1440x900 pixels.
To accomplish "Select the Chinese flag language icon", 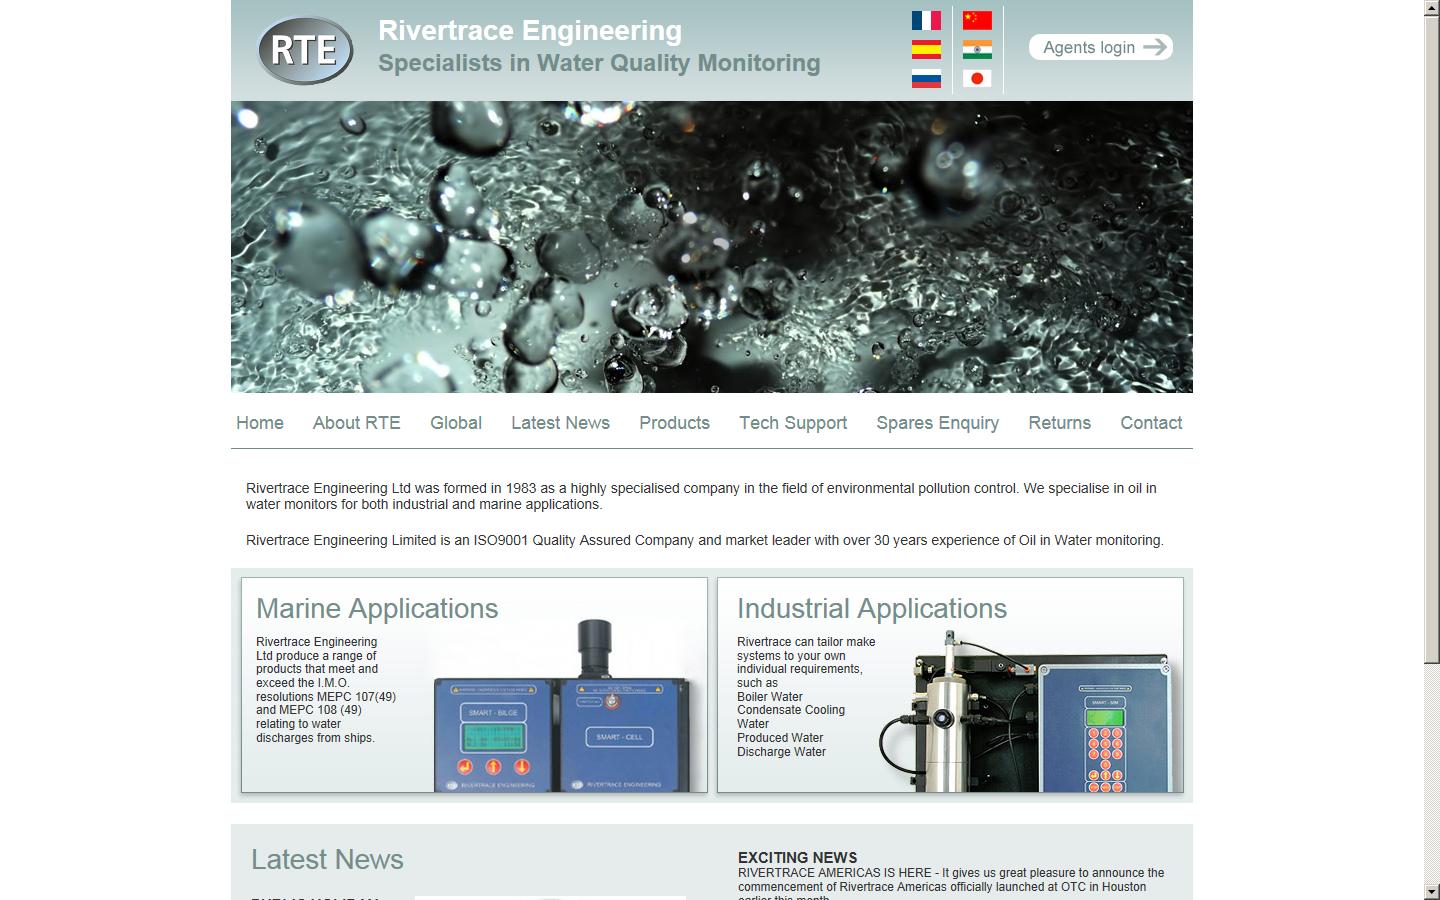I will [977, 20].
